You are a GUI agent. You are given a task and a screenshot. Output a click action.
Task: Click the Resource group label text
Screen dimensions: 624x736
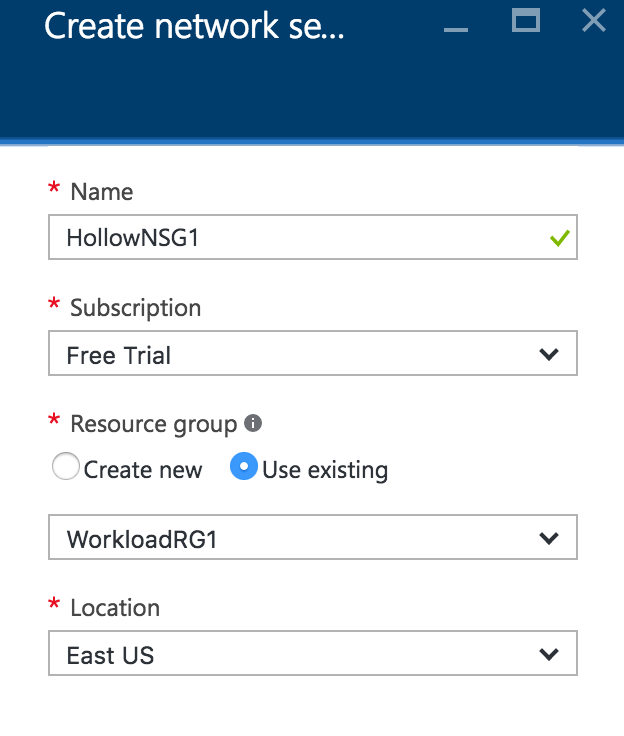[x=153, y=424]
